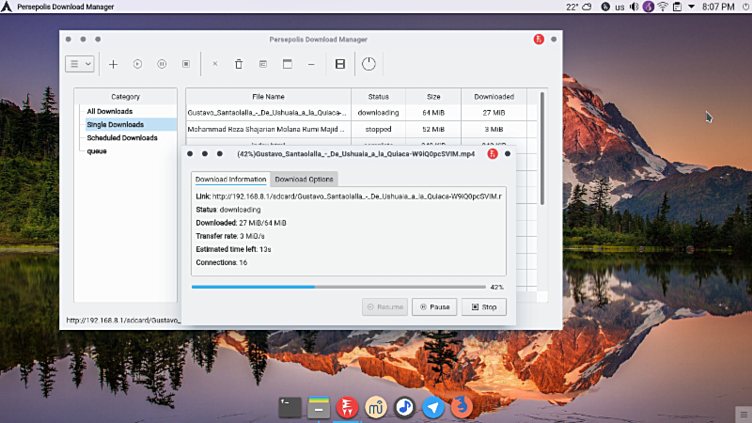
Task: Click the add new download plus icon
Action: pos(113,64)
